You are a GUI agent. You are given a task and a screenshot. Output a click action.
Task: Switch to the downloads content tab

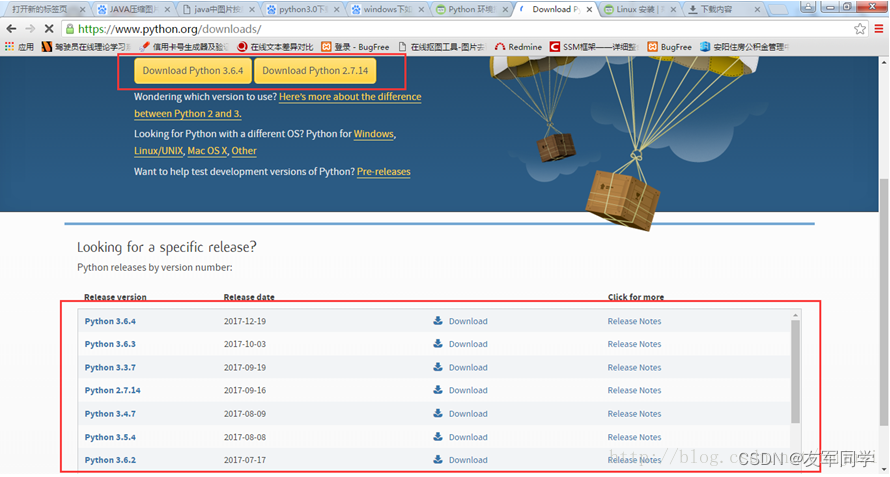723,9
